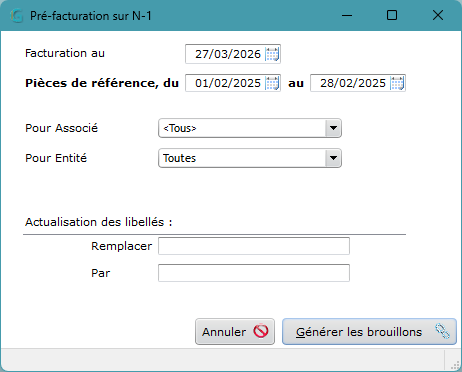The width and height of the screenshot is (462, 372).
Task: Minimize the Pré-facturation window
Action: tap(347, 15)
